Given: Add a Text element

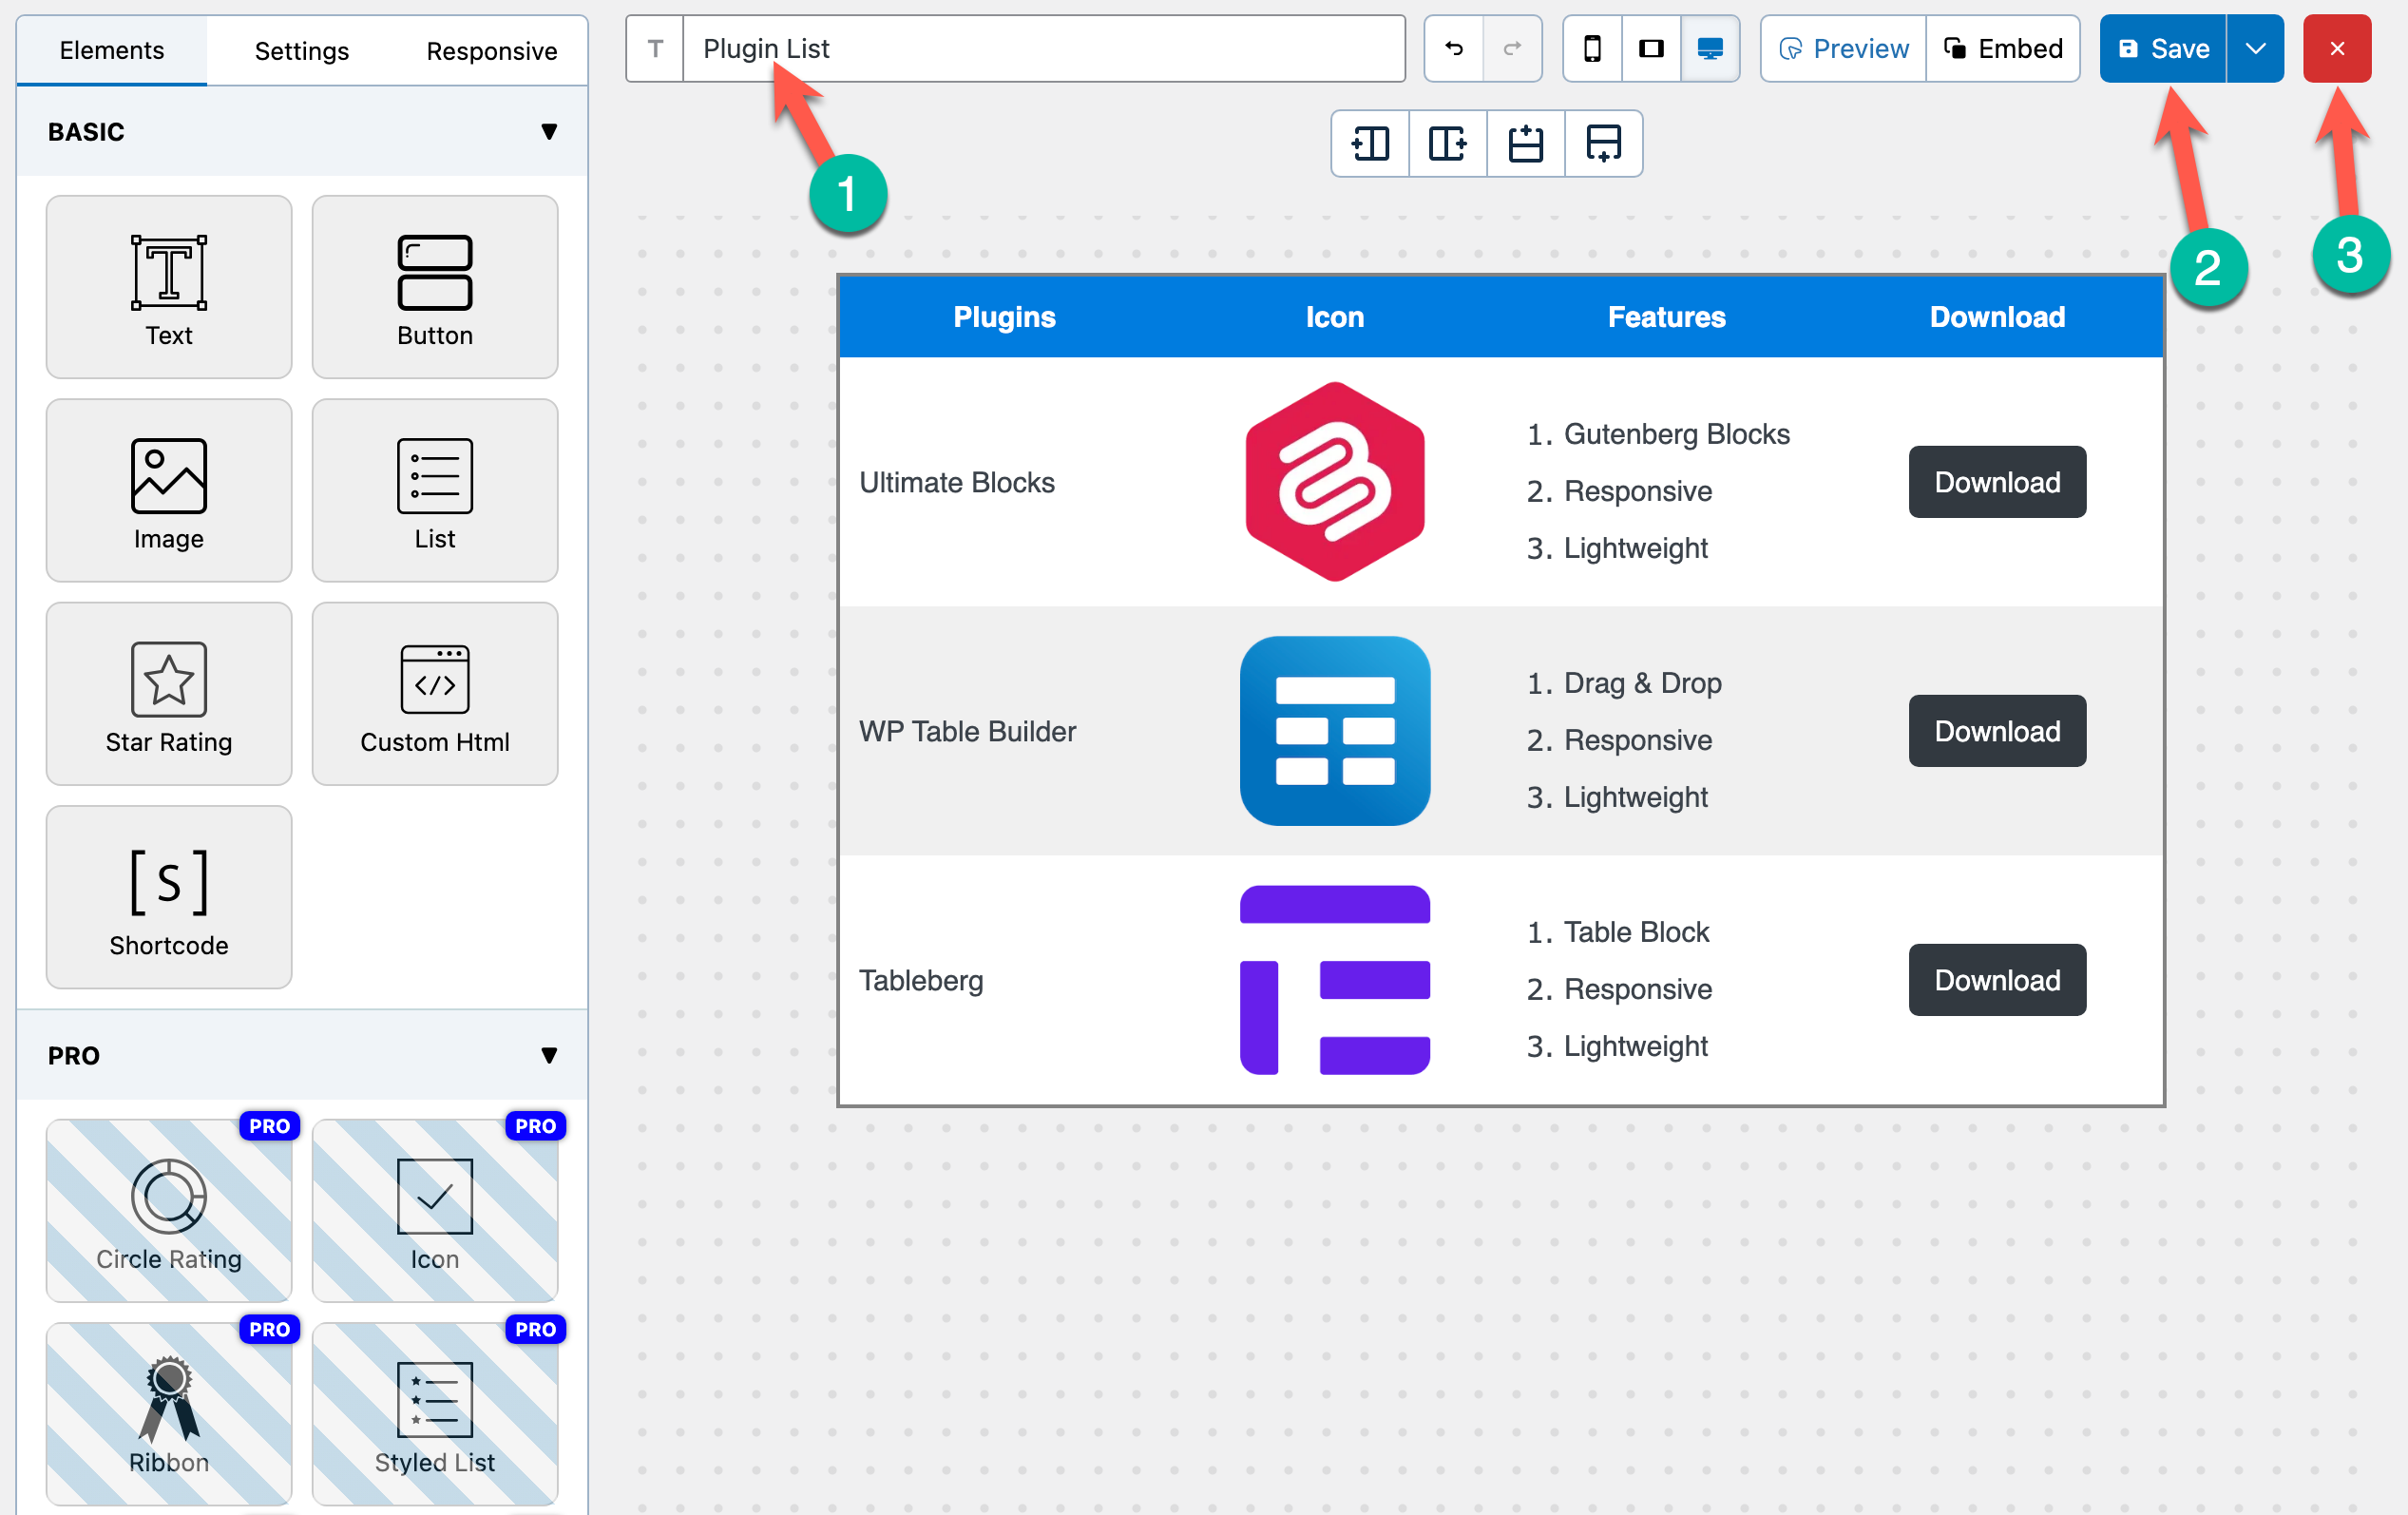Looking at the screenshot, I should click(168, 287).
